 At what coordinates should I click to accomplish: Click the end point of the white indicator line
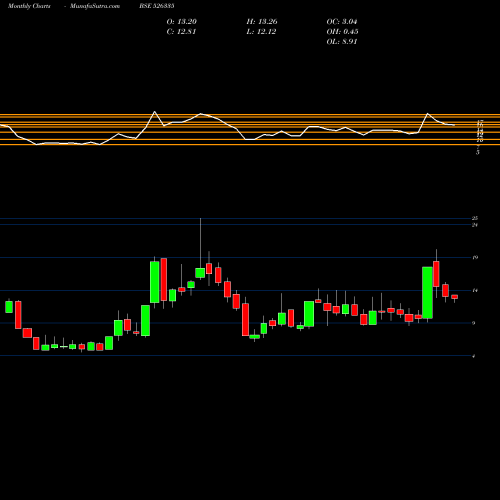[x=454, y=125]
